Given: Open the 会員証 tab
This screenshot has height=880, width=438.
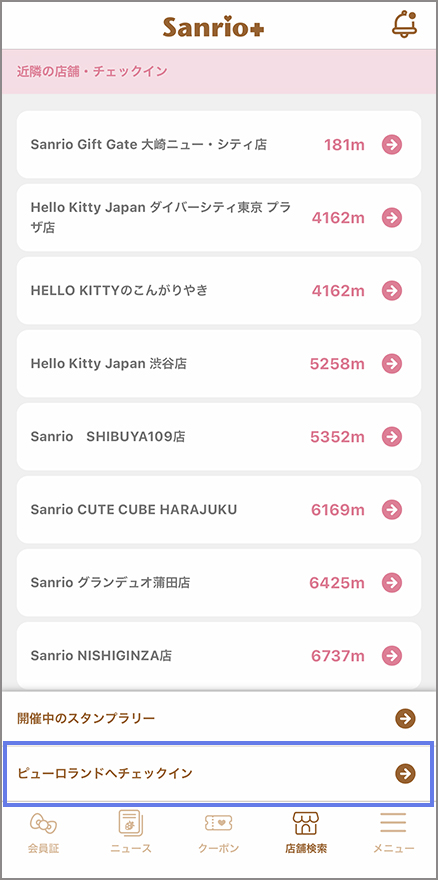Looking at the screenshot, I should [x=43, y=833].
